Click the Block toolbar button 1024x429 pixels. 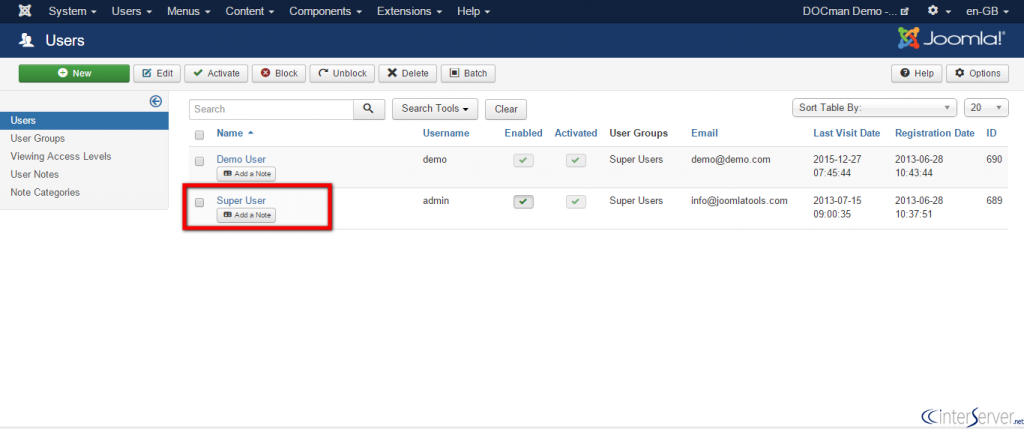pyautogui.click(x=279, y=73)
